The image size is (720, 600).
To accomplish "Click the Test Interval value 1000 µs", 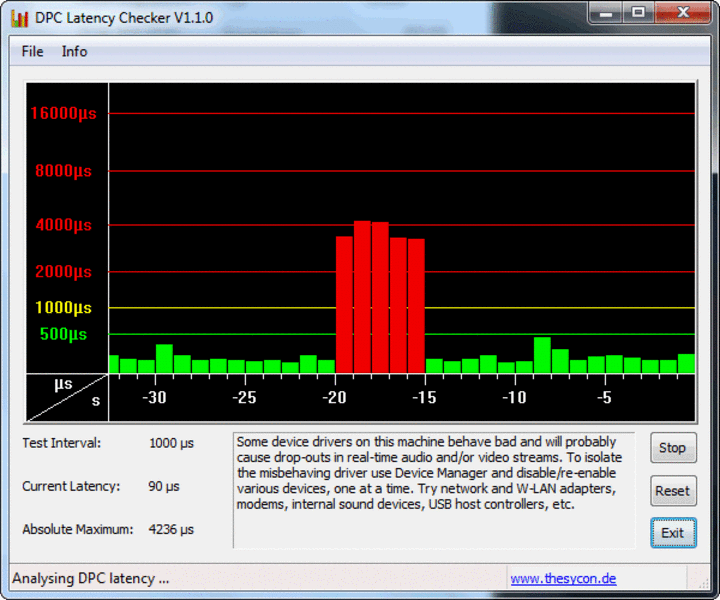I will (x=171, y=443).
